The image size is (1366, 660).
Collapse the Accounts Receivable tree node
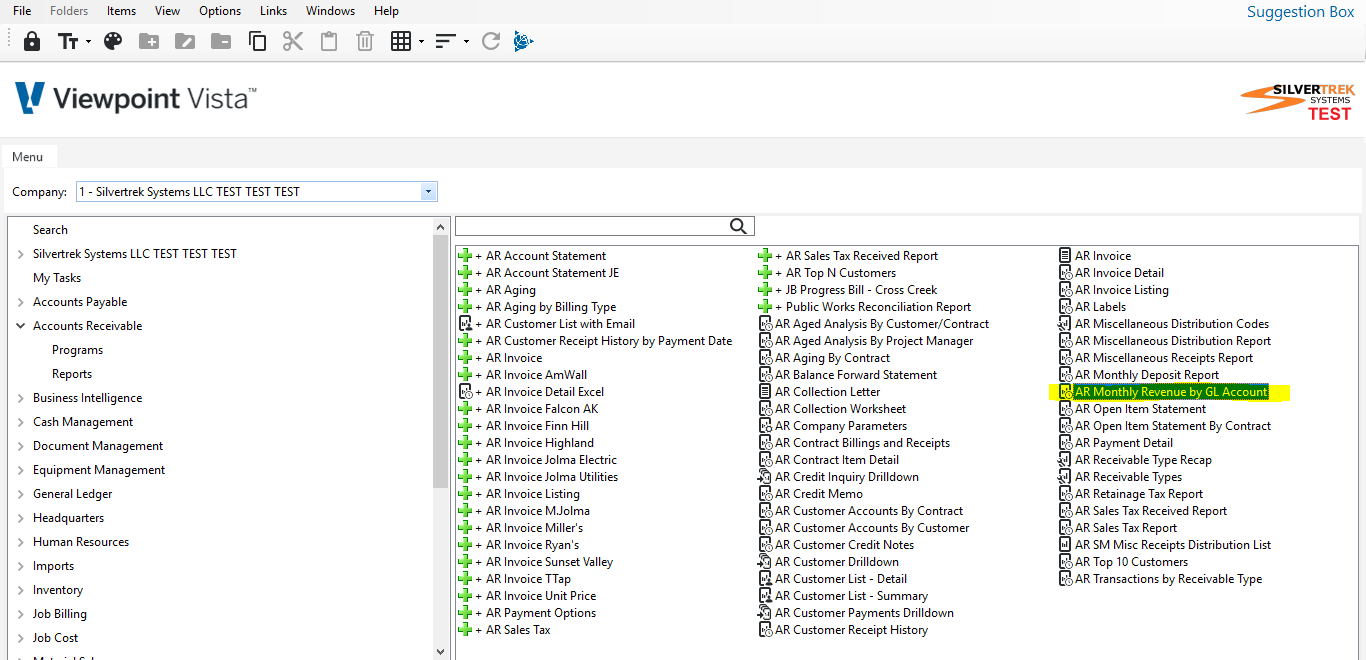20,326
